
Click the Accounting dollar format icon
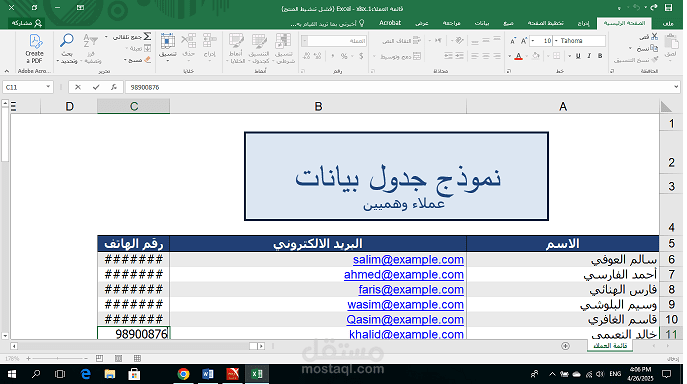tap(361, 56)
